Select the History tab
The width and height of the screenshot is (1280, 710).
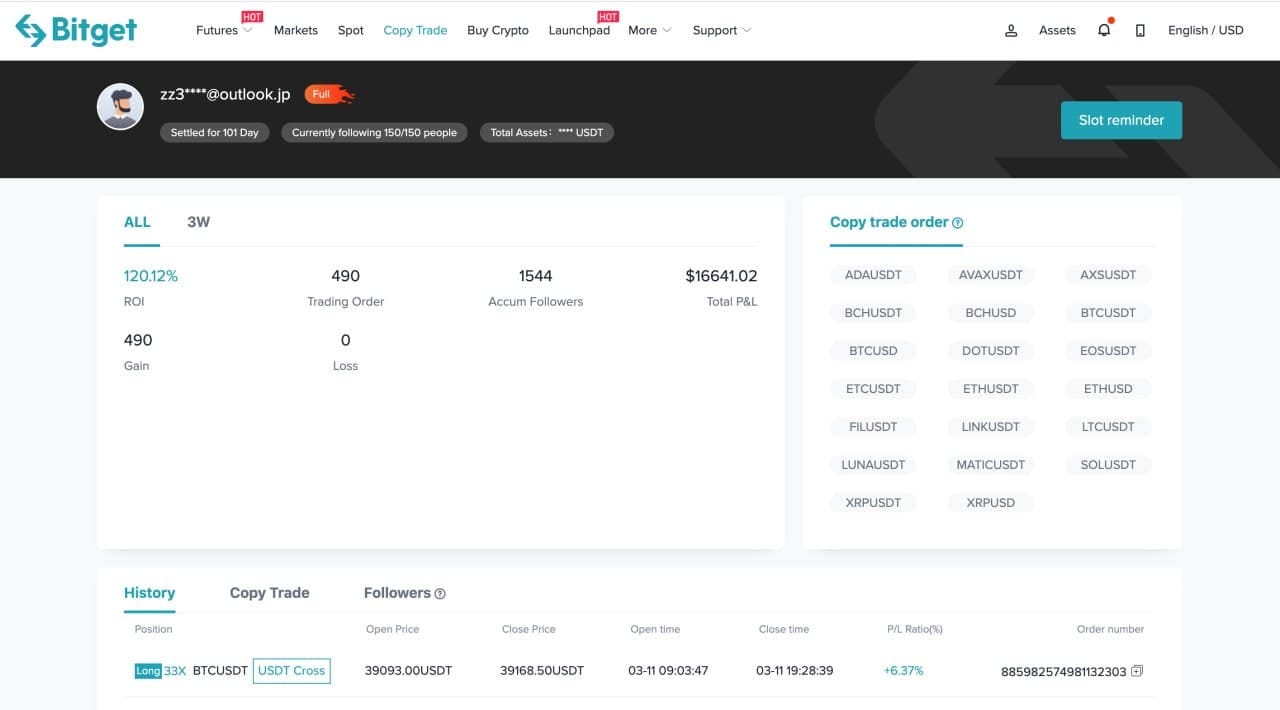[149, 593]
